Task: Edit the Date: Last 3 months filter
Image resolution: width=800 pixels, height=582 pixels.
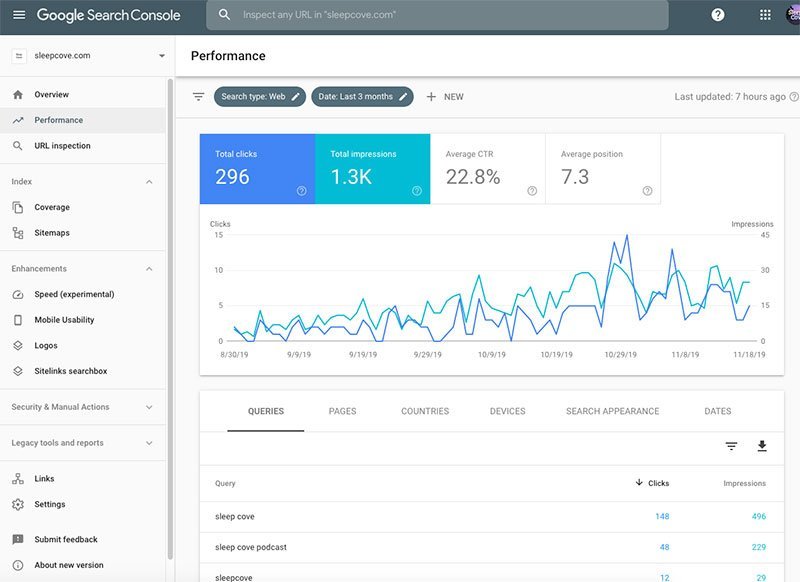Action: (x=362, y=97)
